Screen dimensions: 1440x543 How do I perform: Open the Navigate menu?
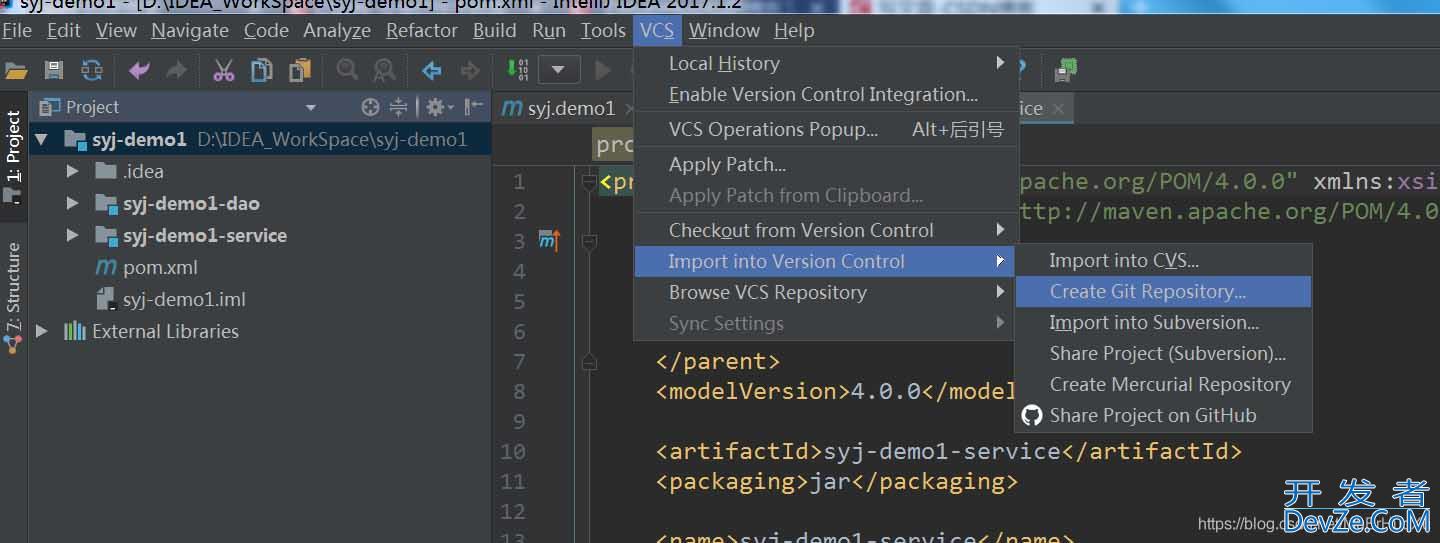coord(190,31)
